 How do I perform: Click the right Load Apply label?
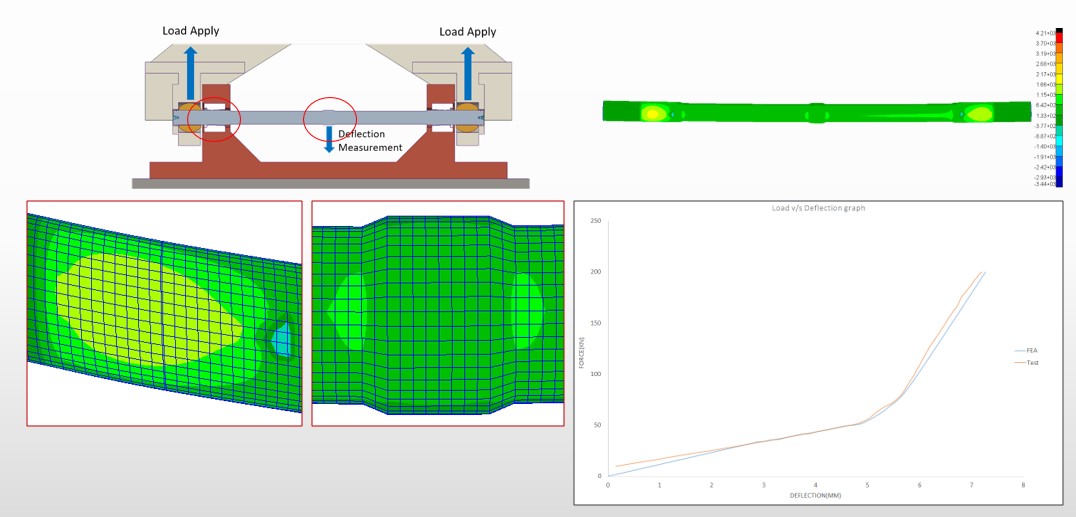467,32
